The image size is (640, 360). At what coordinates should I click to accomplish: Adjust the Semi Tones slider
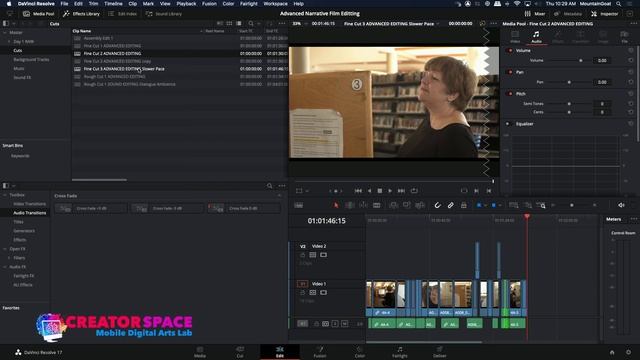pos(568,104)
